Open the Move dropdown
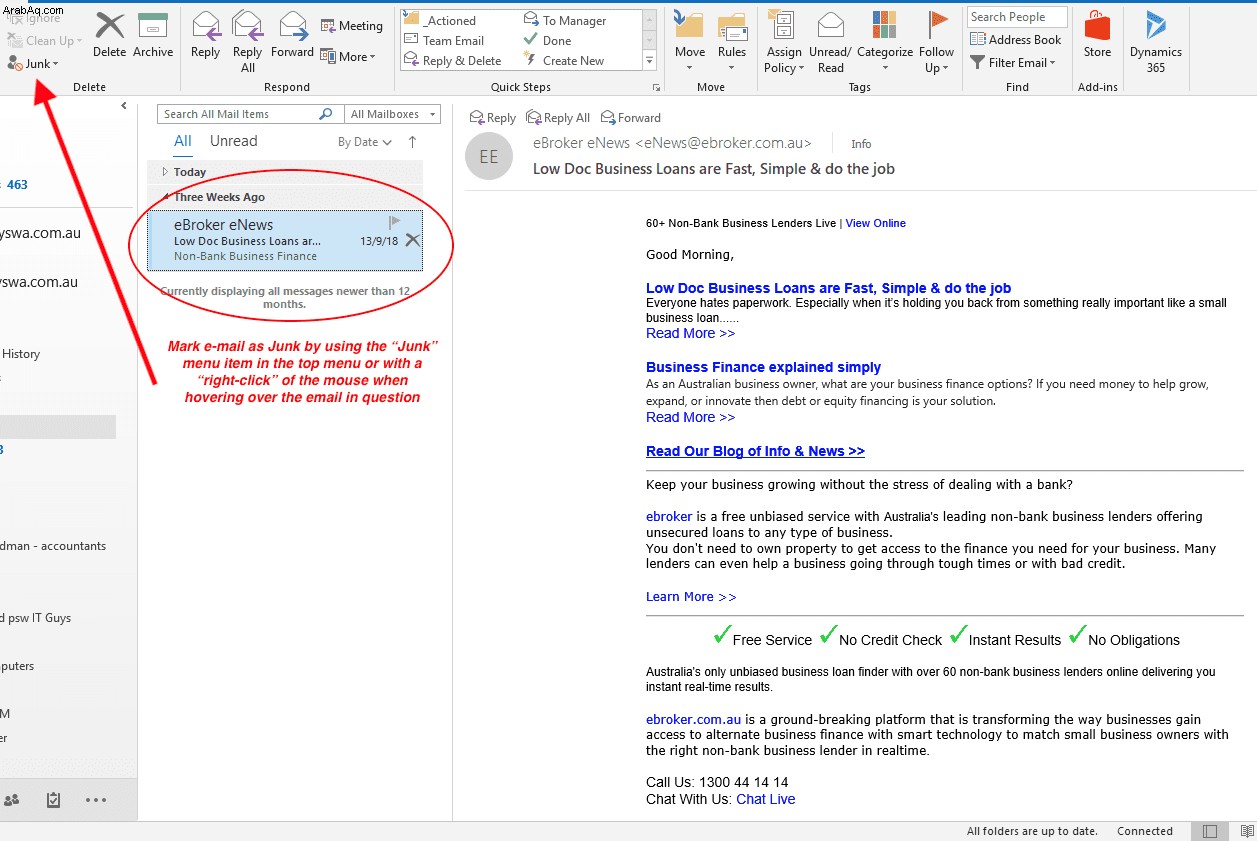This screenshot has width=1257, height=841. (690, 42)
